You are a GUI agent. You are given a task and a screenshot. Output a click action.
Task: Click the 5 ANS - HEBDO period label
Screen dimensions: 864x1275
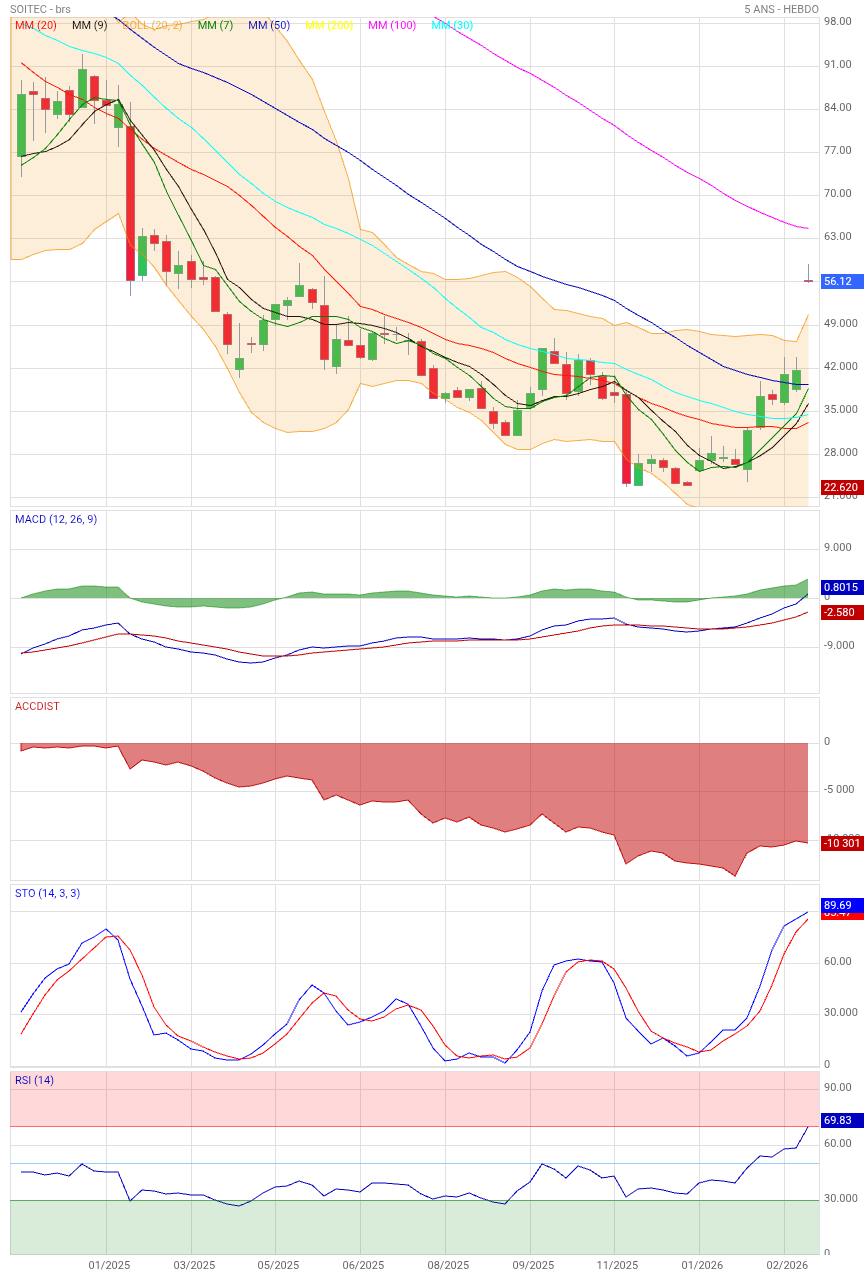tap(782, 9)
